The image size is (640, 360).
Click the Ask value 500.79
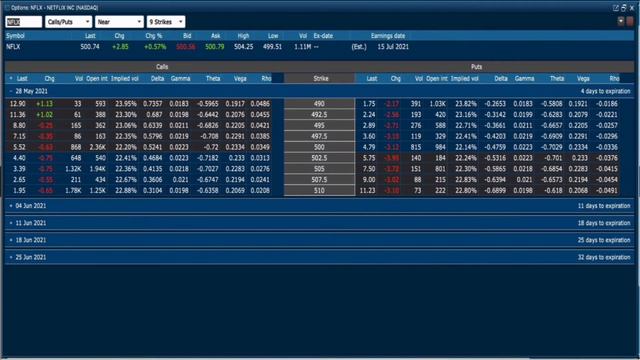pos(215,47)
